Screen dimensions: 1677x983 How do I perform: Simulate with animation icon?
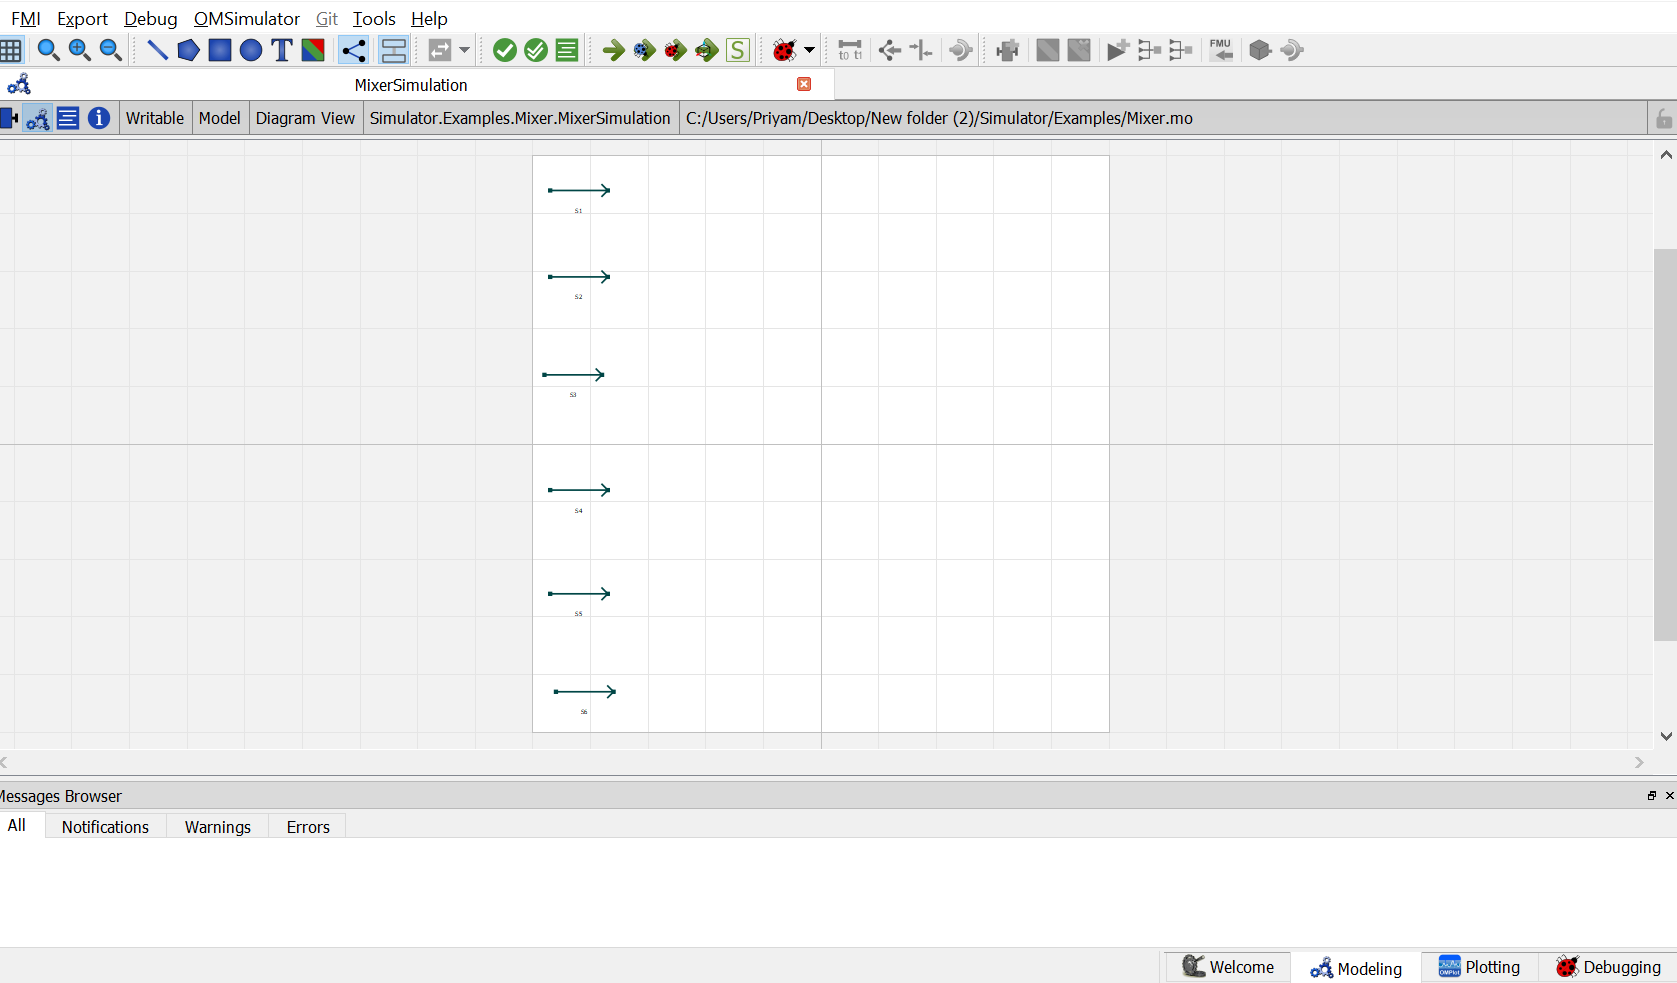tap(707, 50)
